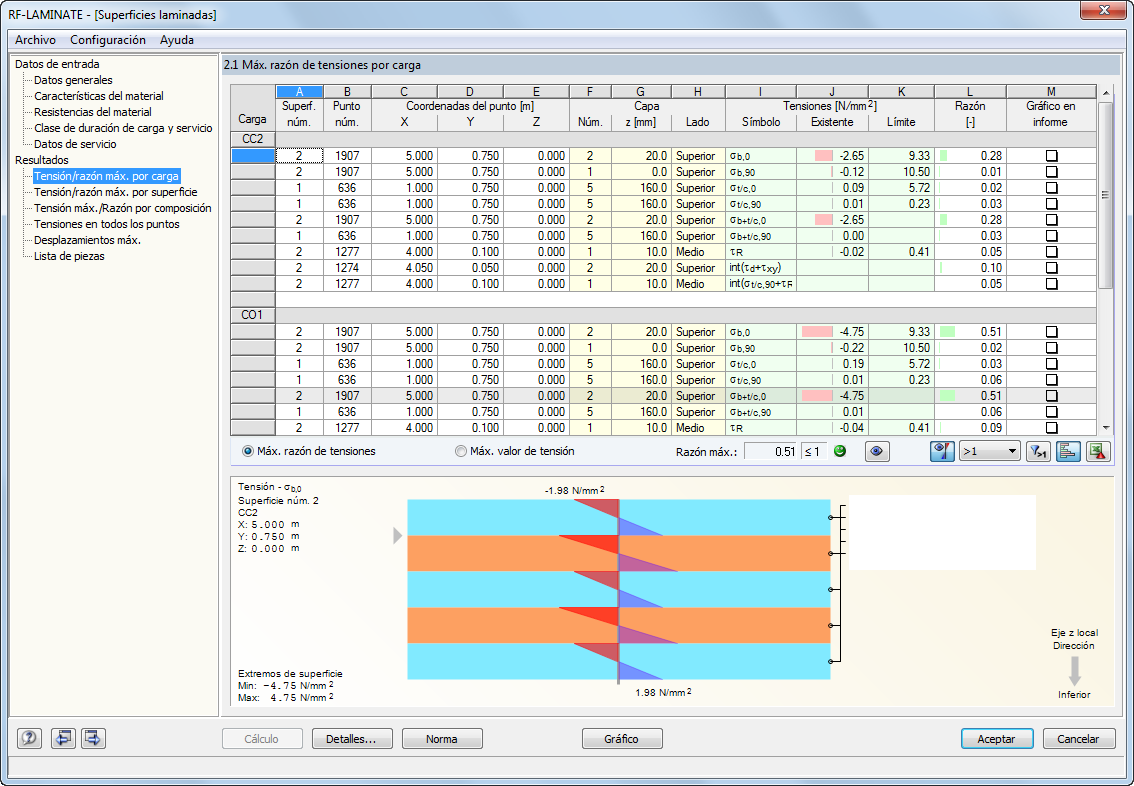The height and width of the screenshot is (786, 1134).
Task: Select Tensión/razón máx. por superficie item
Action: [116, 192]
